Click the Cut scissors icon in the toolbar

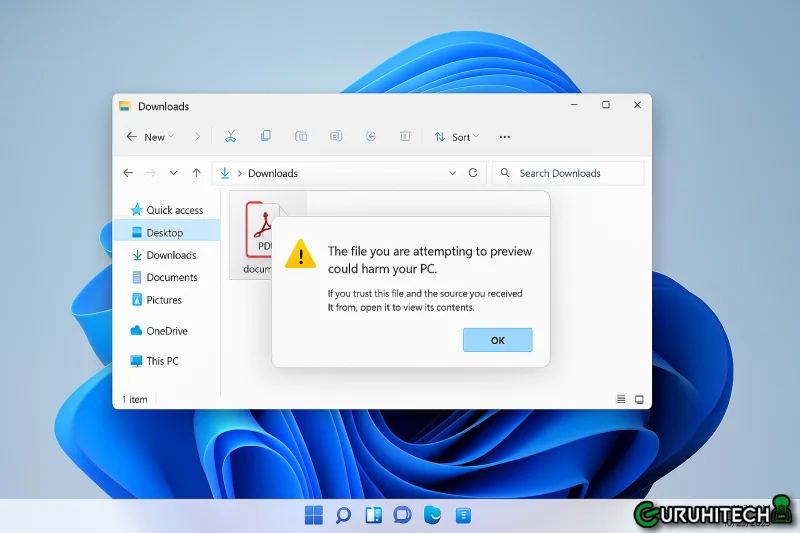point(230,136)
